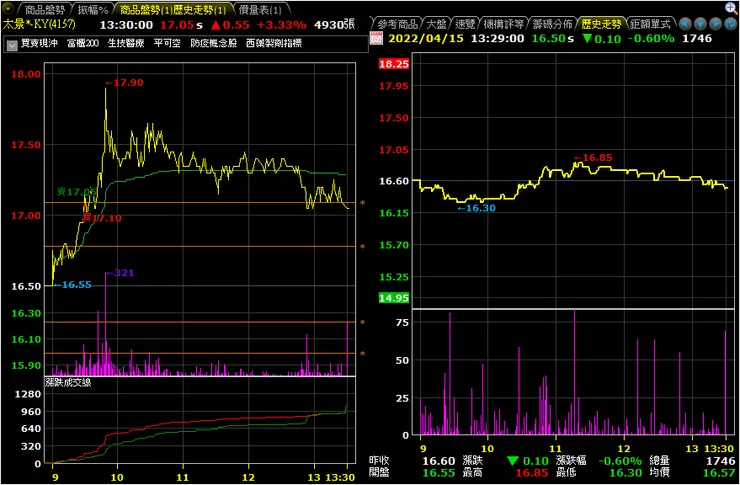
Task: Click the 最低 16.30 value
Action: [626, 473]
